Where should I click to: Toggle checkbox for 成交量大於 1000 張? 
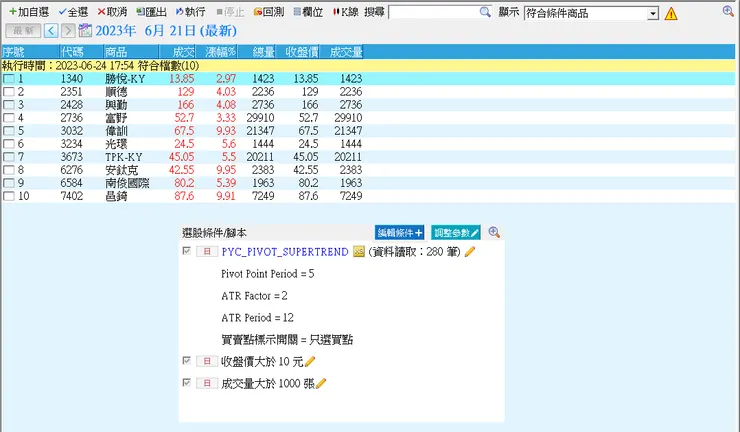186,382
